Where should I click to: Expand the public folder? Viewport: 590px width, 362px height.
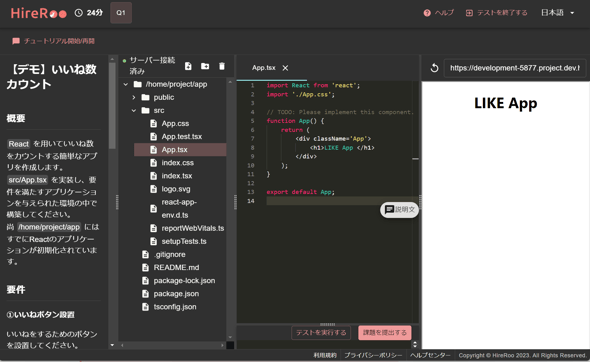(x=134, y=97)
